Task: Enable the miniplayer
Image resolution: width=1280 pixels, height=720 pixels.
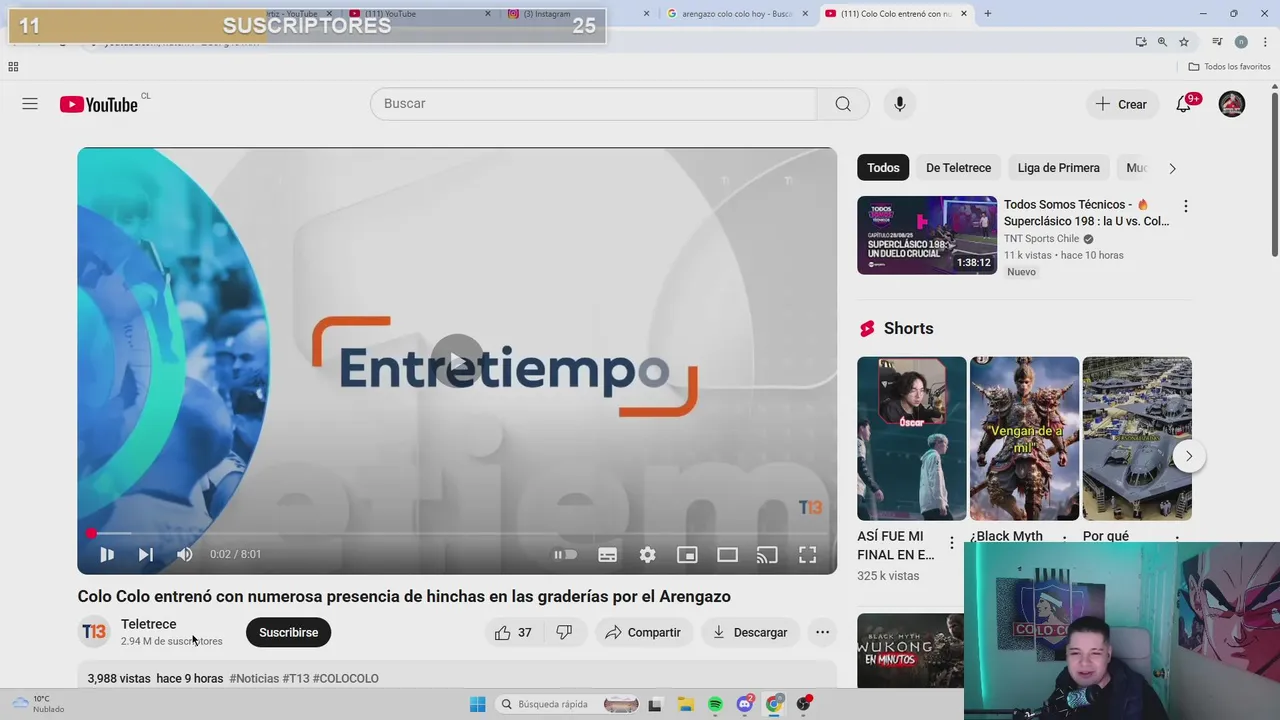Action: [687, 555]
